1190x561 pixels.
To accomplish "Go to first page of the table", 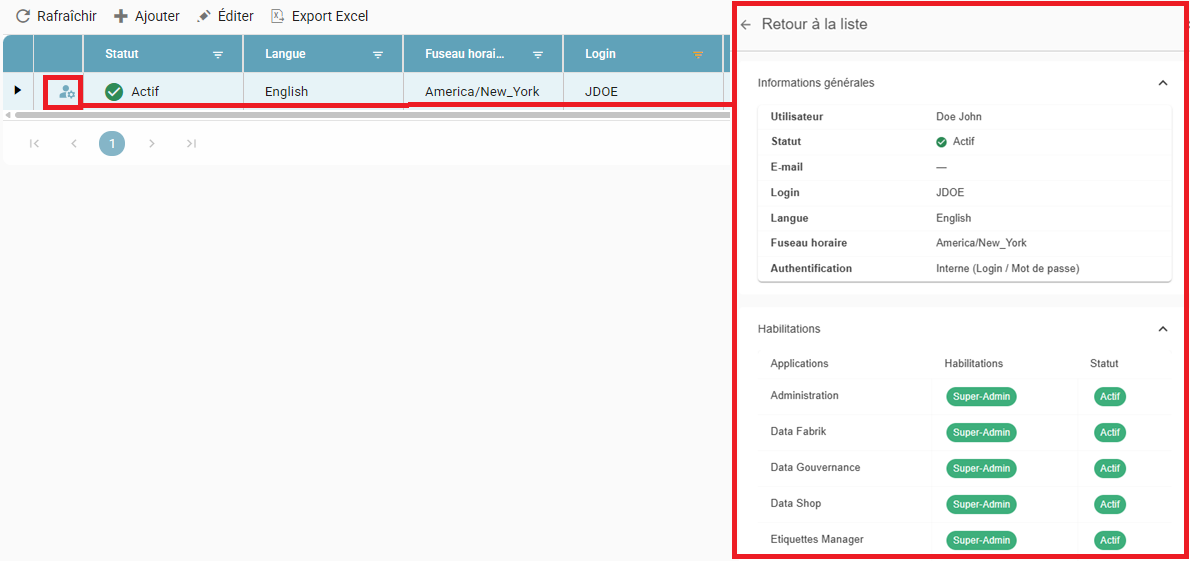I will [34, 143].
